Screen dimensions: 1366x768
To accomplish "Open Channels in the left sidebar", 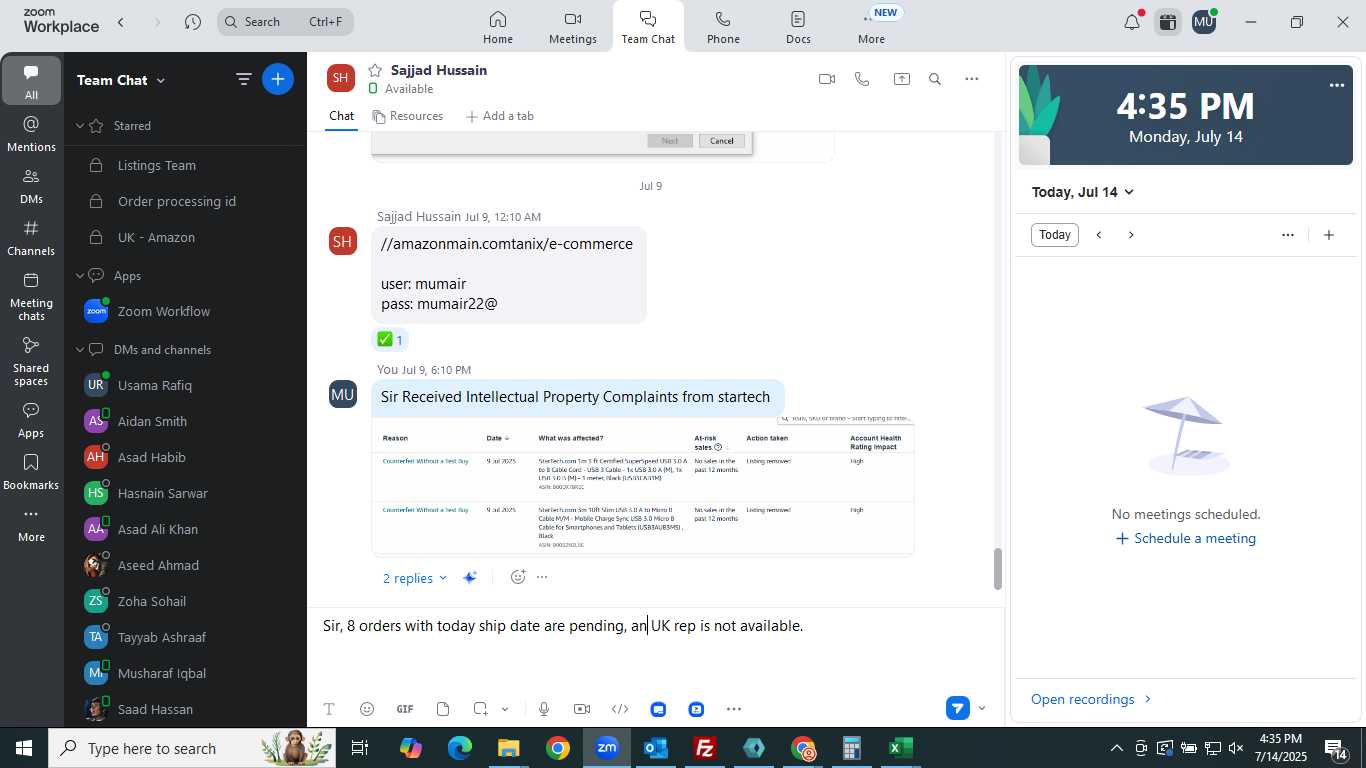I will pyautogui.click(x=31, y=237).
